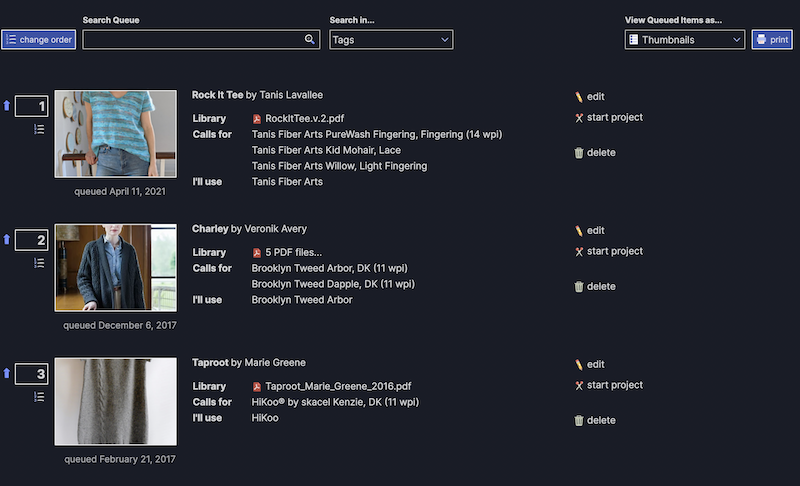
Task: Click the pencil edit icon for Rock It Tee
Action: point(578,97)
